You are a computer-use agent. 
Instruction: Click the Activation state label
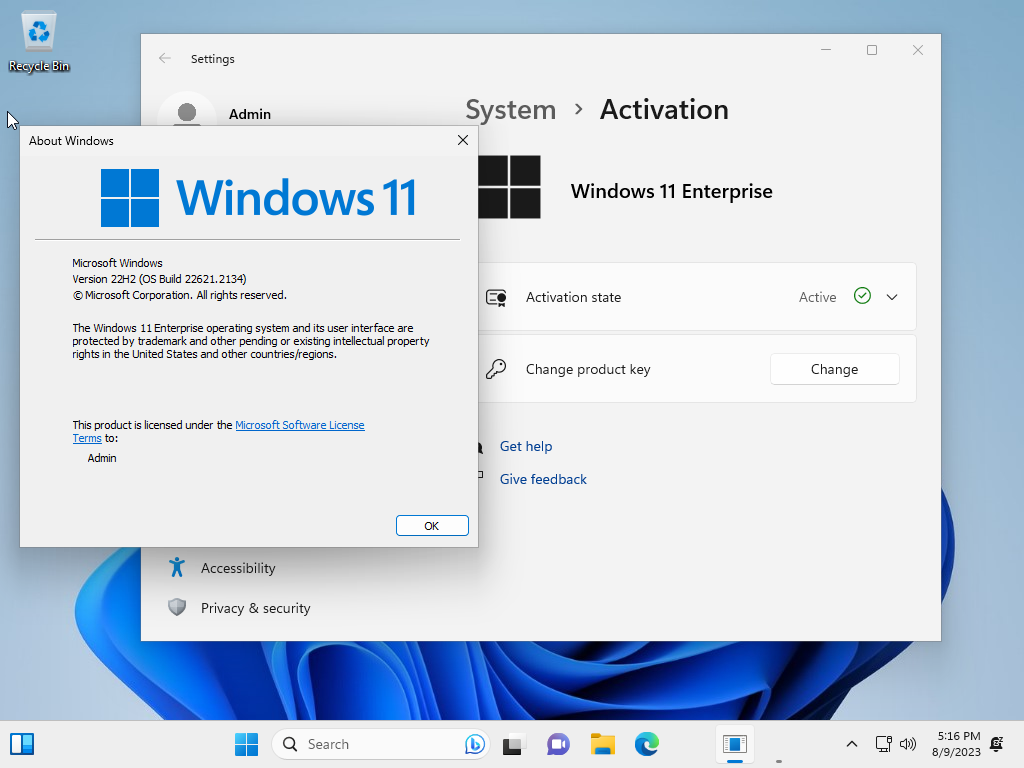click(x=573, y=297)
